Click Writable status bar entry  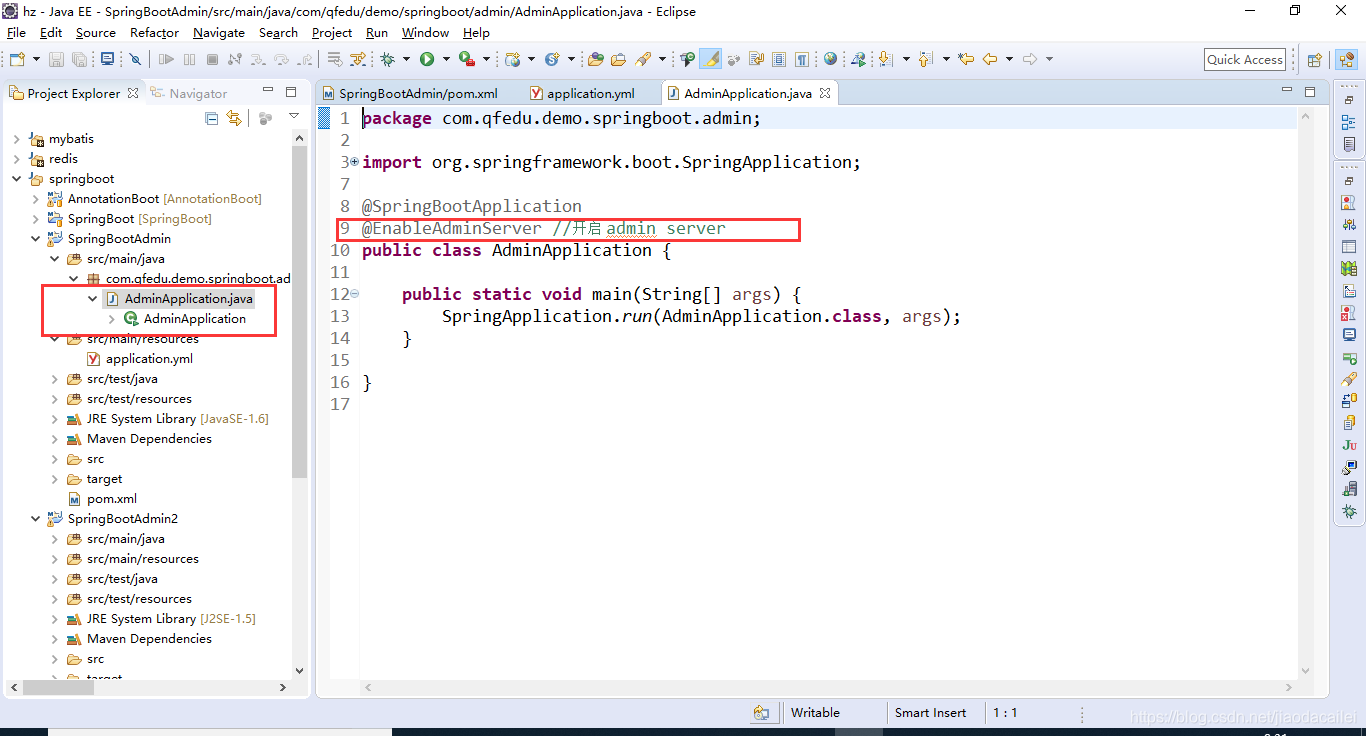tap(815, 713)
